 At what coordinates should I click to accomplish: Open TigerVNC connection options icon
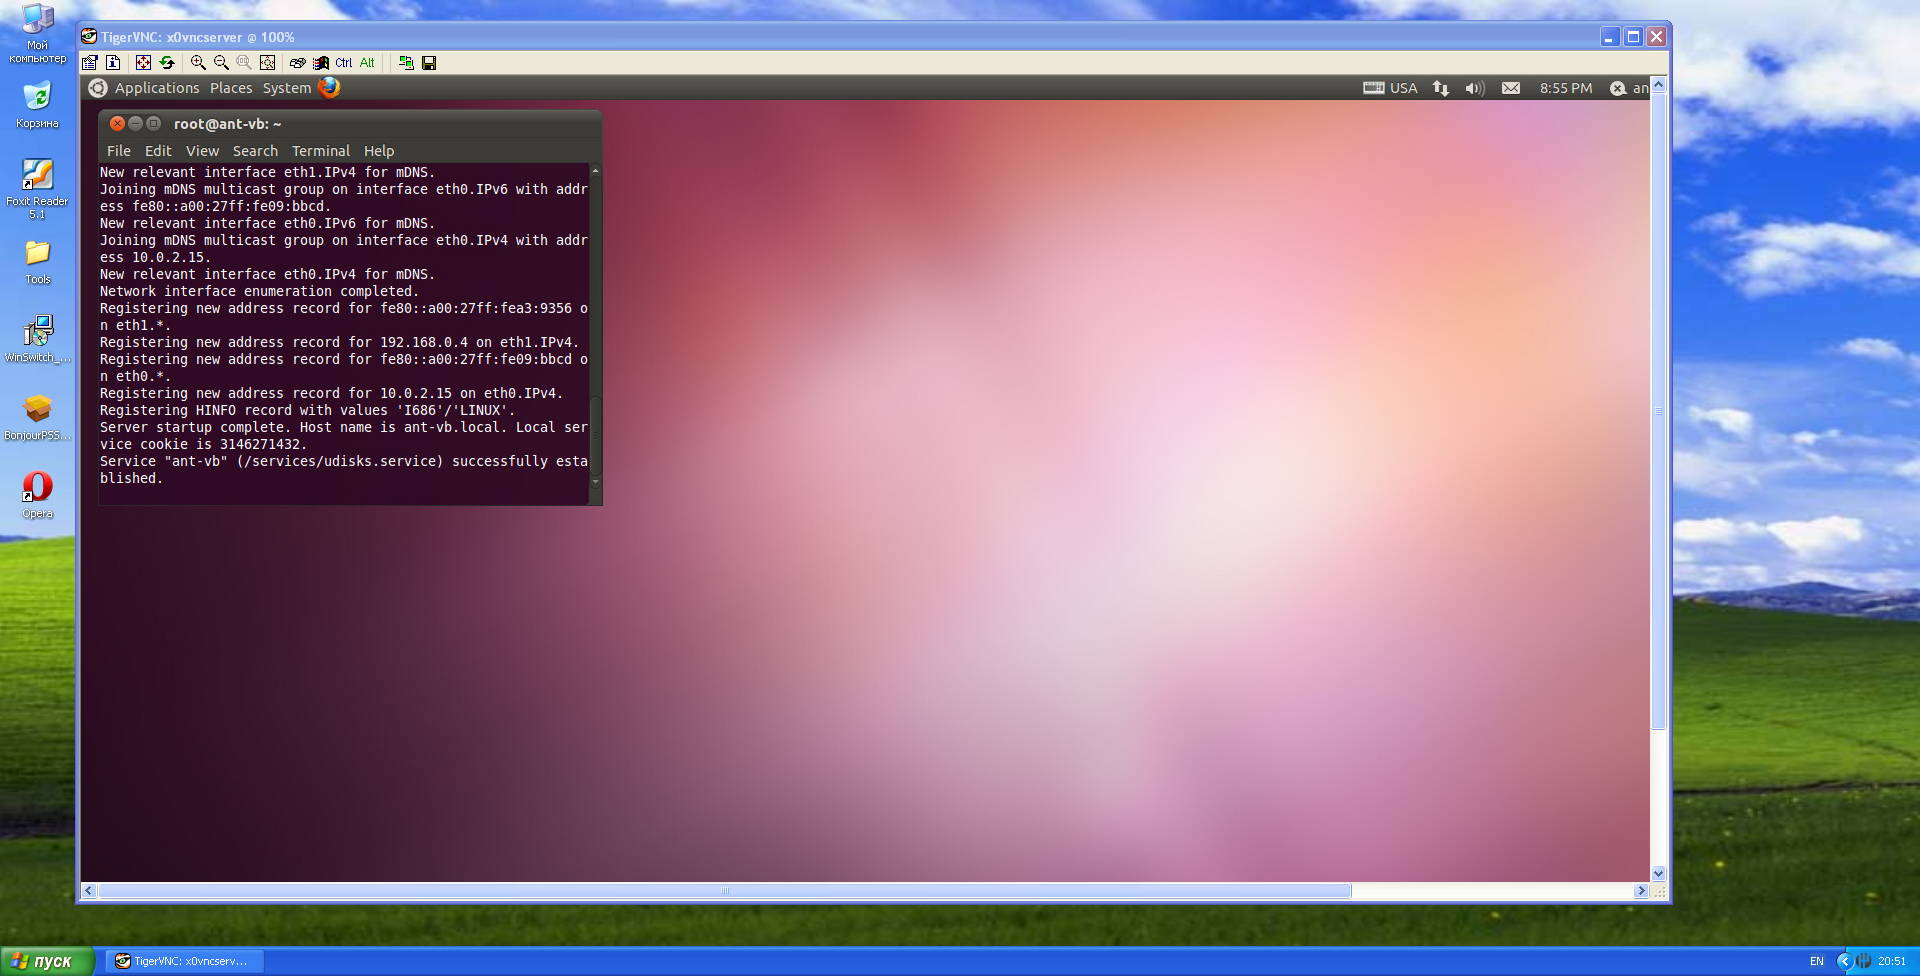coord(90,63)
